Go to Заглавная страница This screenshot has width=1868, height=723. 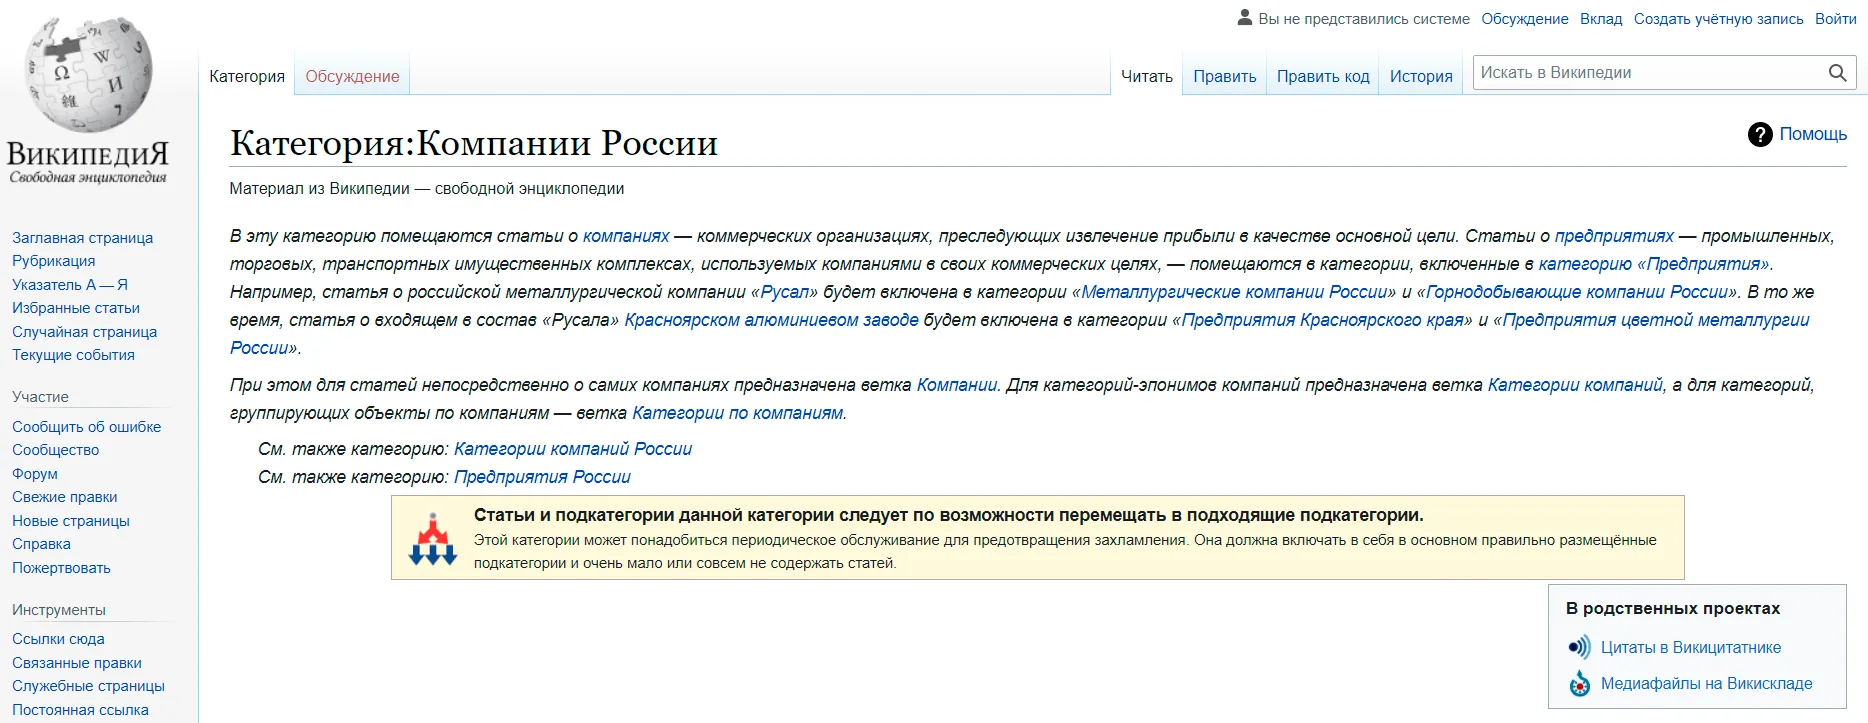pos(82,238)
